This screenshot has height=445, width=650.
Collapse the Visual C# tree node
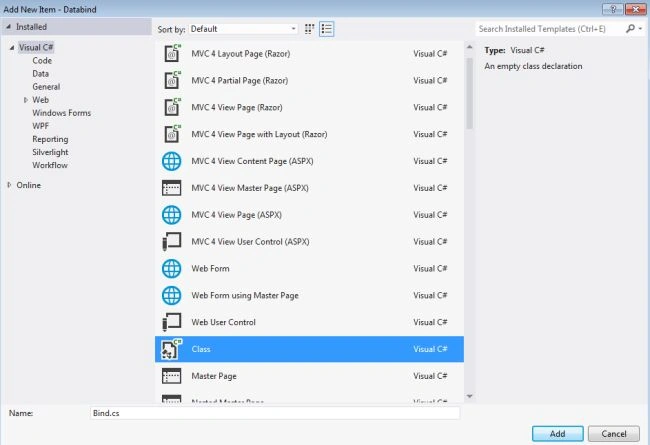click(12, 47)
